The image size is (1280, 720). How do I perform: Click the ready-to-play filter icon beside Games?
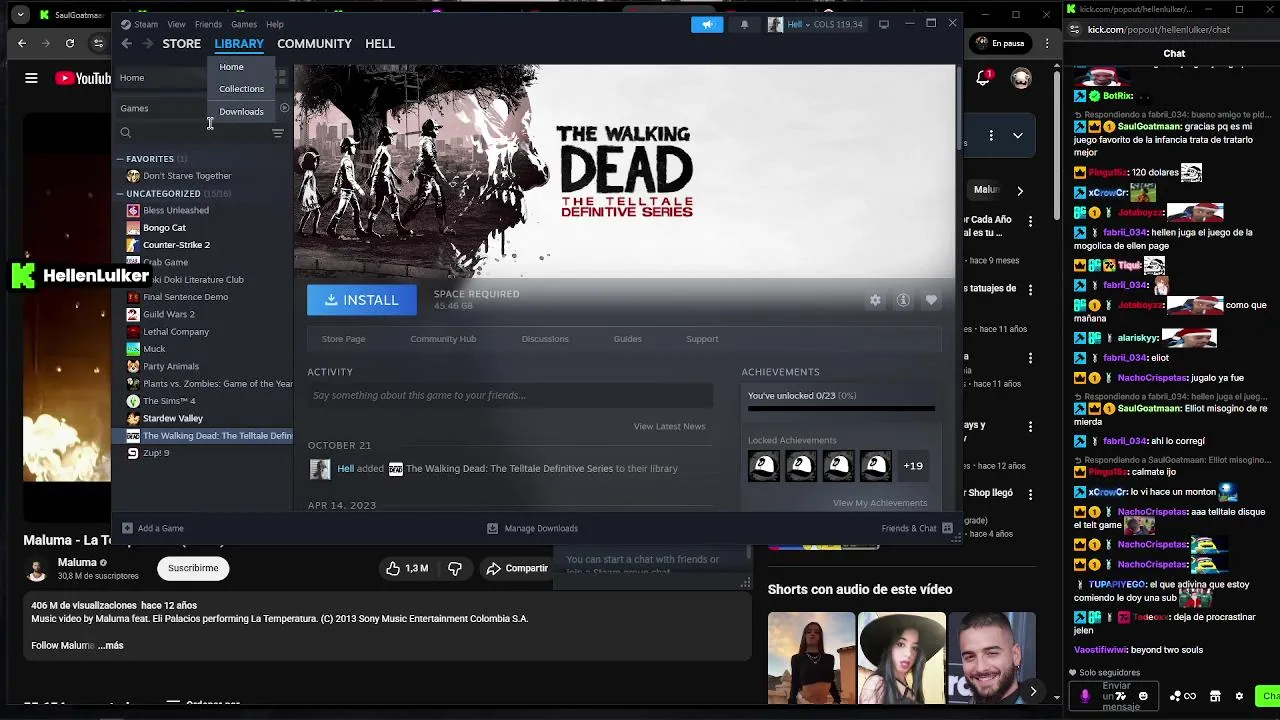click(x=284, y=108)
